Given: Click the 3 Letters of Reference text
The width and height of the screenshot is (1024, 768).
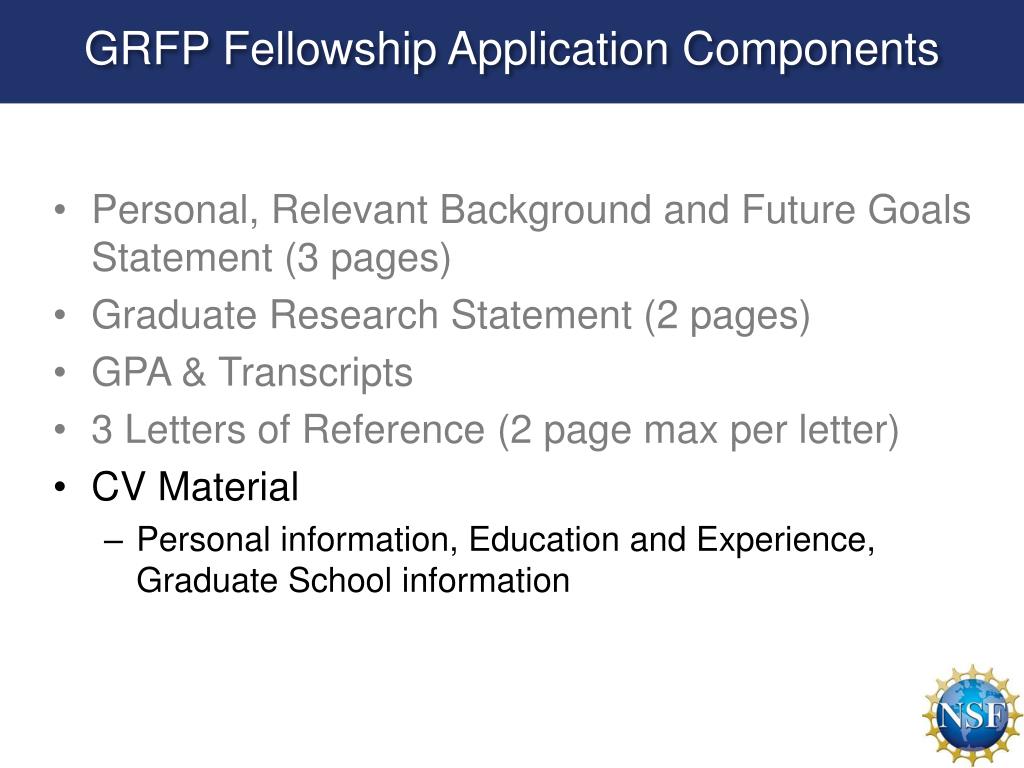Looking at the screenshot, I should tap(288, 430).
